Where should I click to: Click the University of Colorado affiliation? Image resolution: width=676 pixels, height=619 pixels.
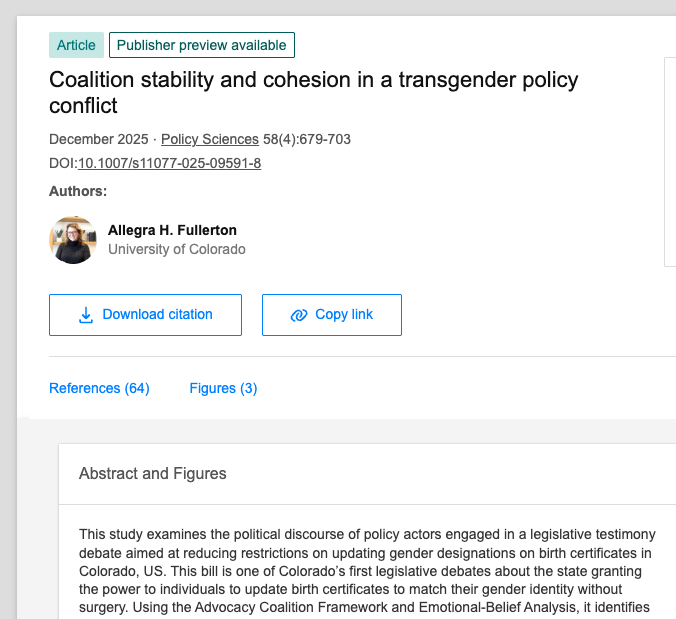(x=176, y=249)
